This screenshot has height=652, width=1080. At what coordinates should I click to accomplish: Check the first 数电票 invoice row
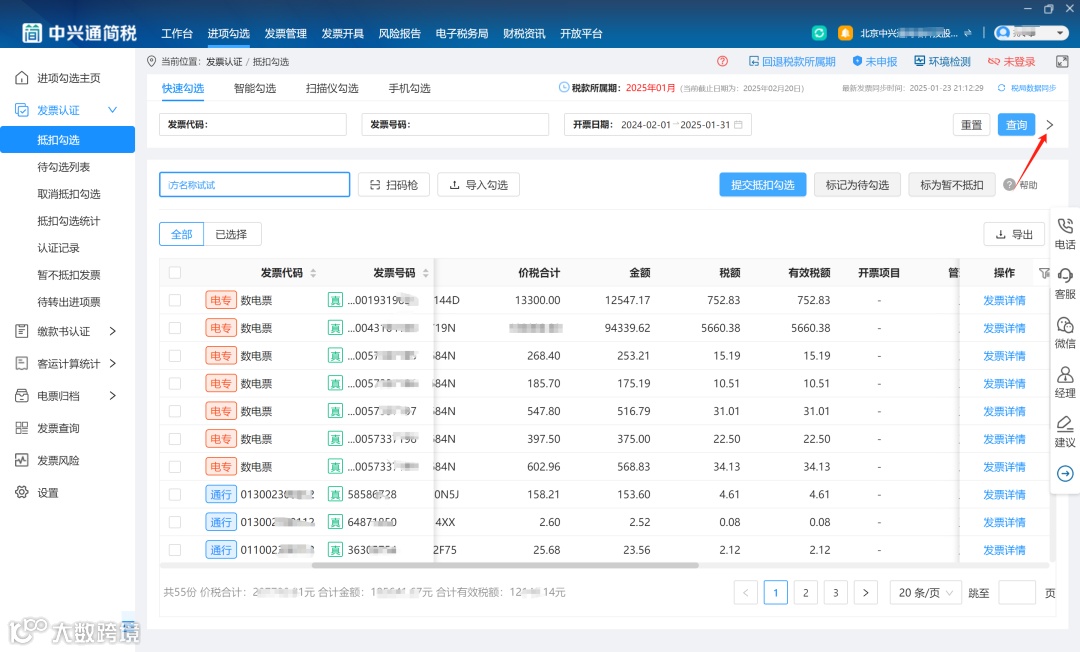click(175, 299)
